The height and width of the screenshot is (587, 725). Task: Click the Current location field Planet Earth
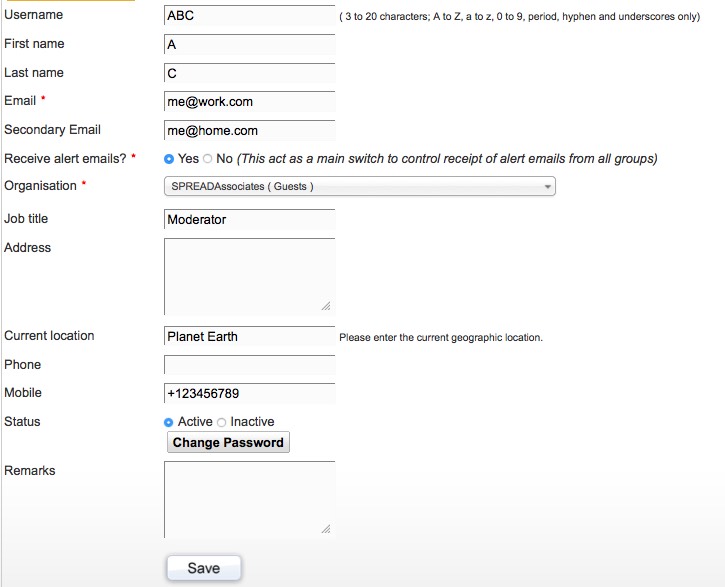click(250, 336)
